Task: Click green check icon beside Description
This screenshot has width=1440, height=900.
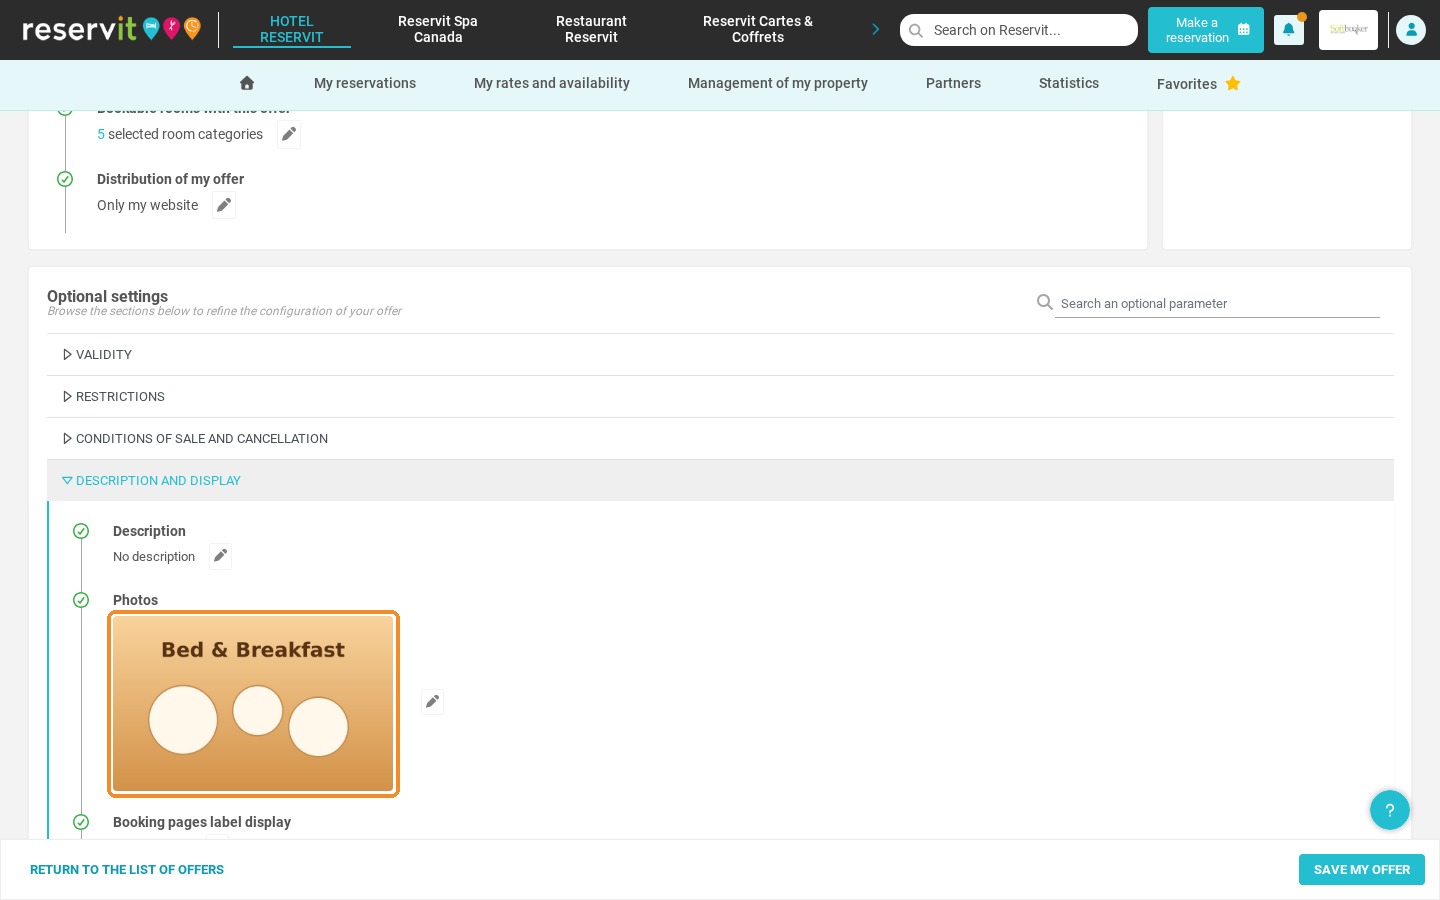Action: (x=81, y=531)
